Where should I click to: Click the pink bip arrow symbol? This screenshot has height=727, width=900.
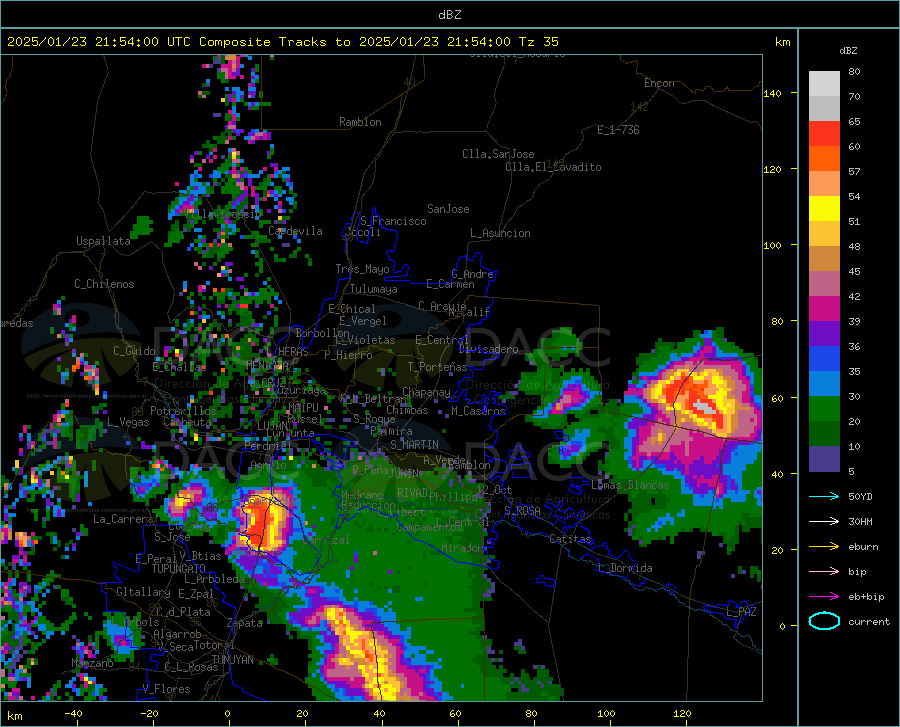(824, 572)
